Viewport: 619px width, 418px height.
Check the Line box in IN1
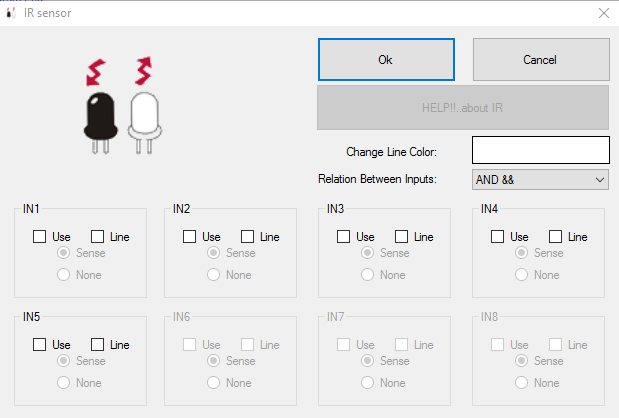(x=98, y=237)
